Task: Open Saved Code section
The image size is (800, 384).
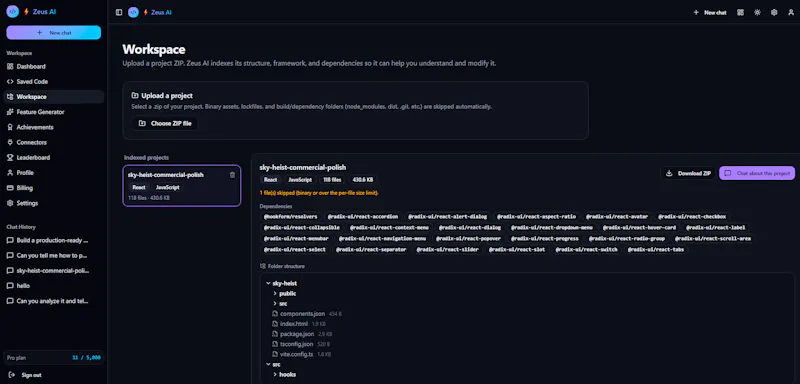Action: (x=54, y=82)
